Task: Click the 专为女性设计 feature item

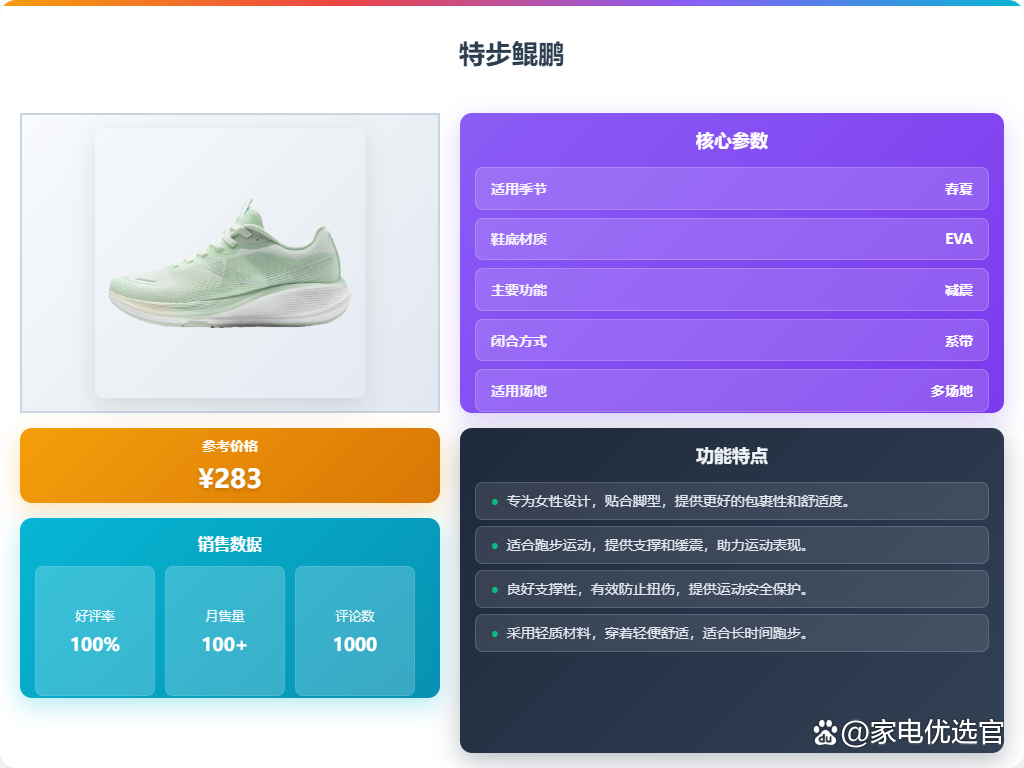Action: tap(731, 501)
